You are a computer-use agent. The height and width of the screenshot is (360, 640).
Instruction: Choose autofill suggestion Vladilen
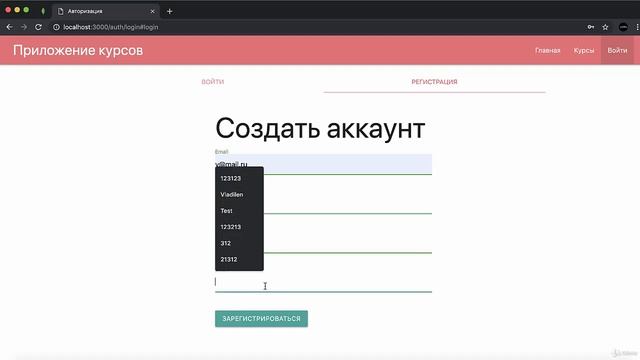point(239,195)
